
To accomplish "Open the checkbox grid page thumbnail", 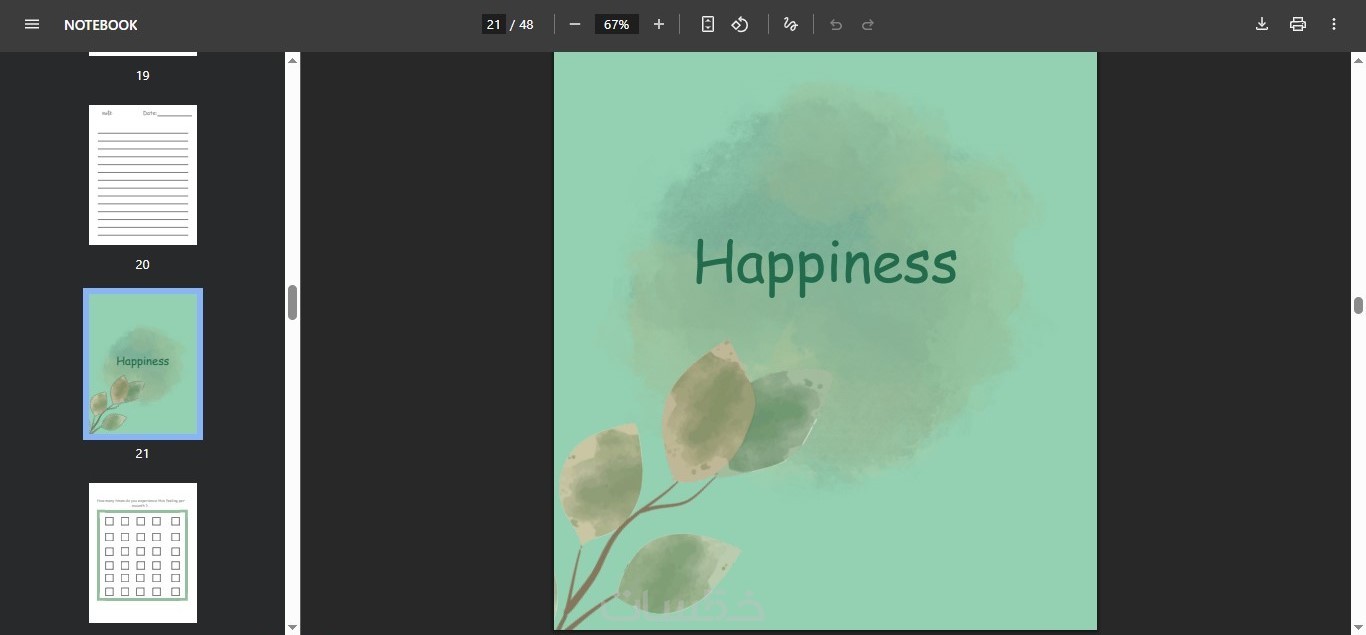I will pos(143,553).
